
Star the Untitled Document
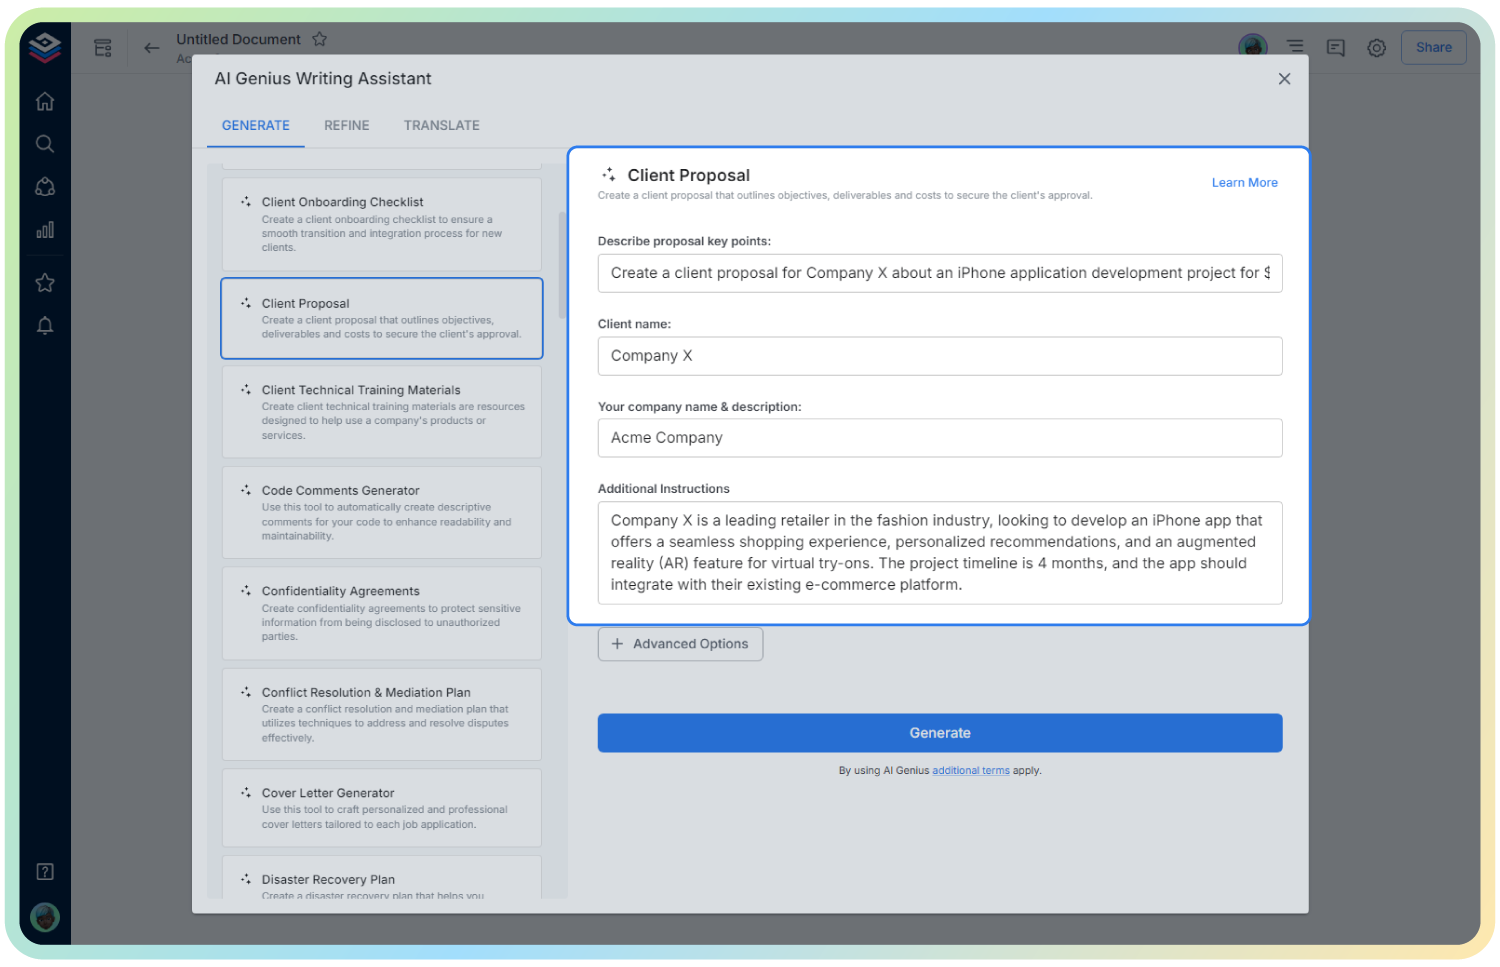click(319, 39)
